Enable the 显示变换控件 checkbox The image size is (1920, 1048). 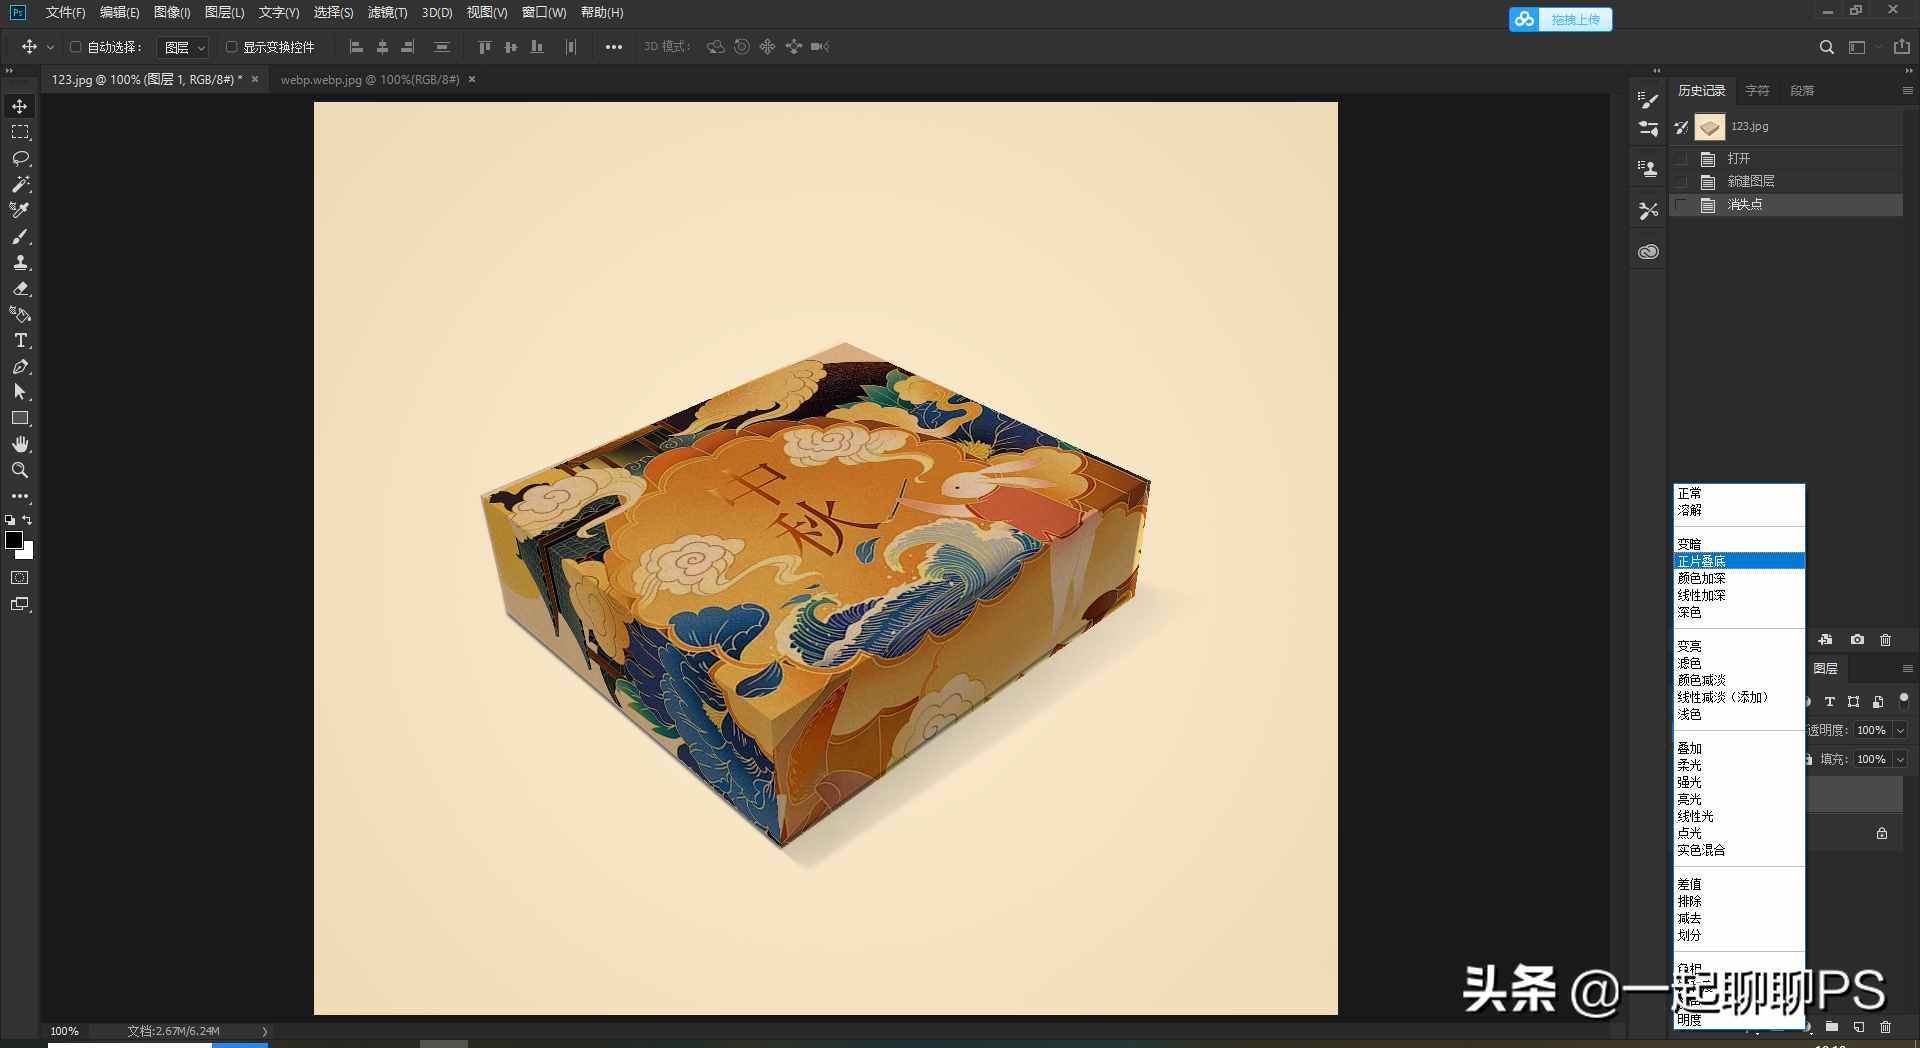click(231, 47)
